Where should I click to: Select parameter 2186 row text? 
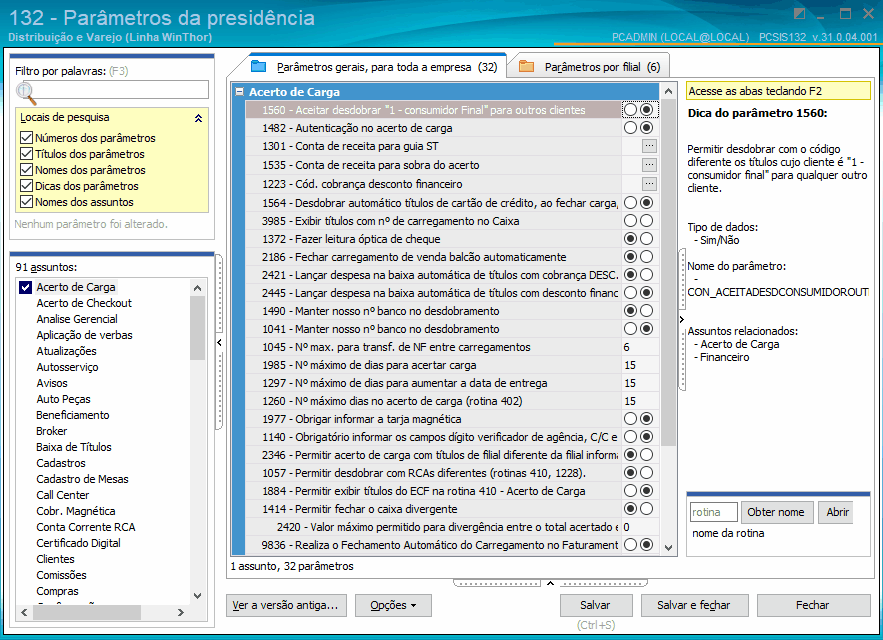pyautogui.click(x=414, y=257)
